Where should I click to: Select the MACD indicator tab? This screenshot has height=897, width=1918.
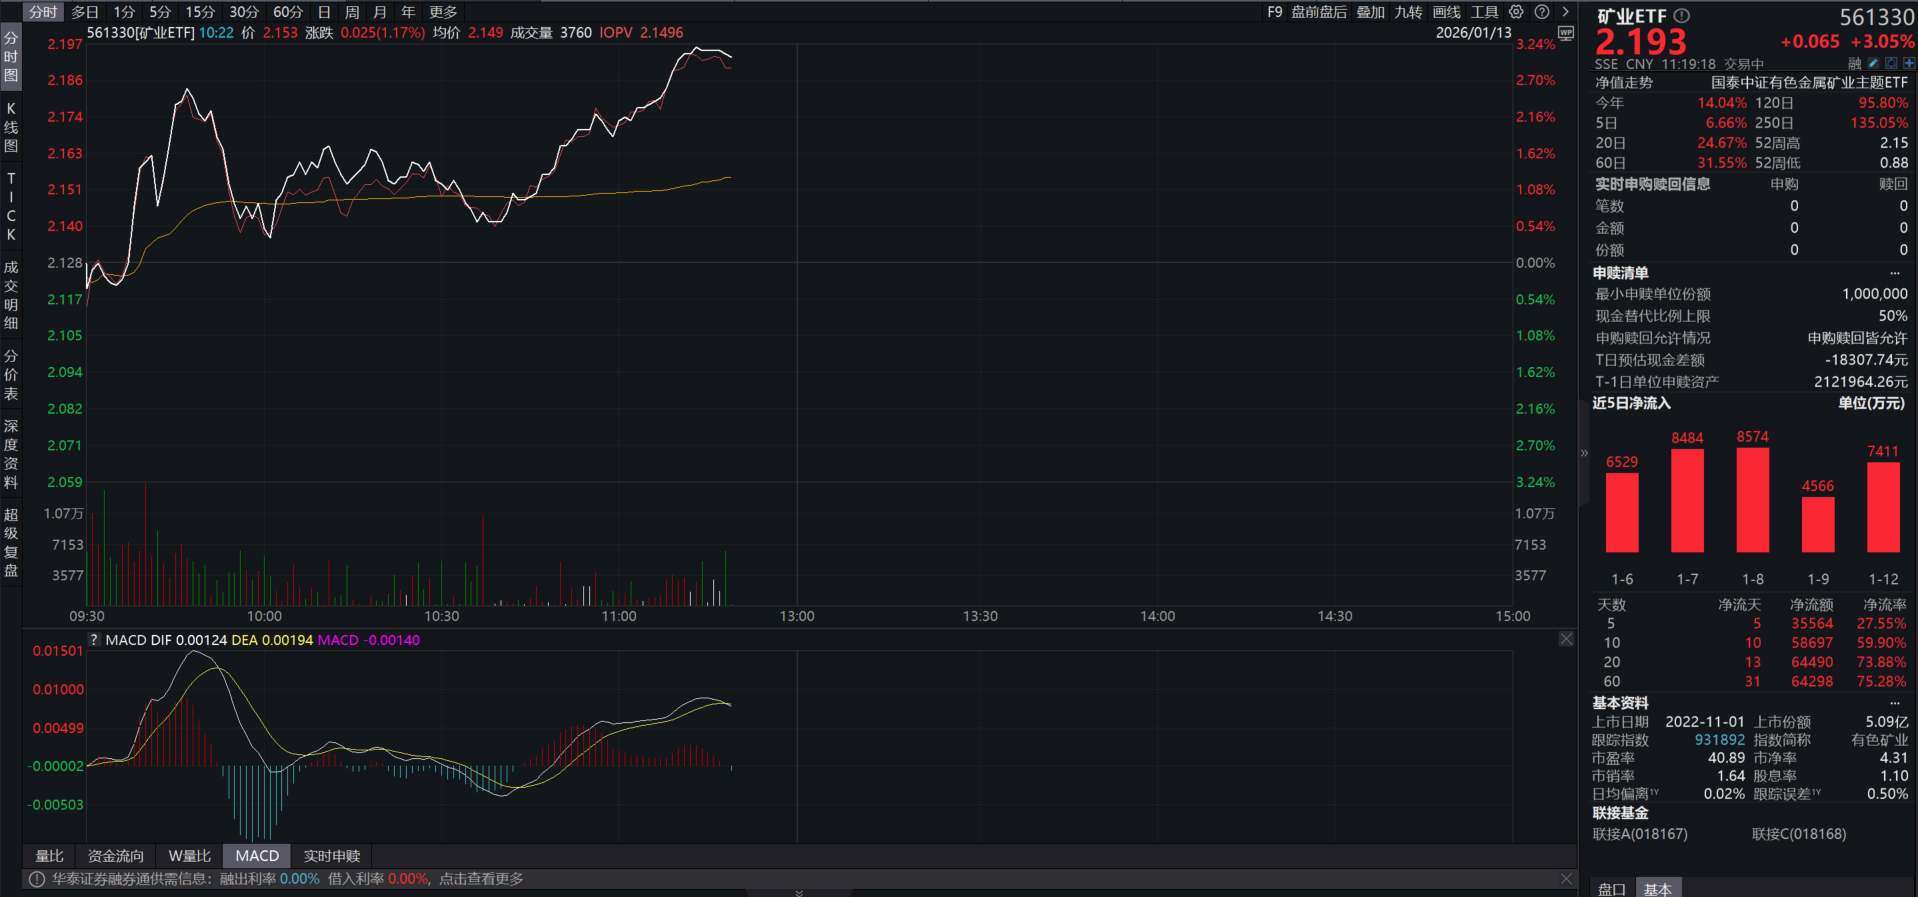click(x=257, y=856)
